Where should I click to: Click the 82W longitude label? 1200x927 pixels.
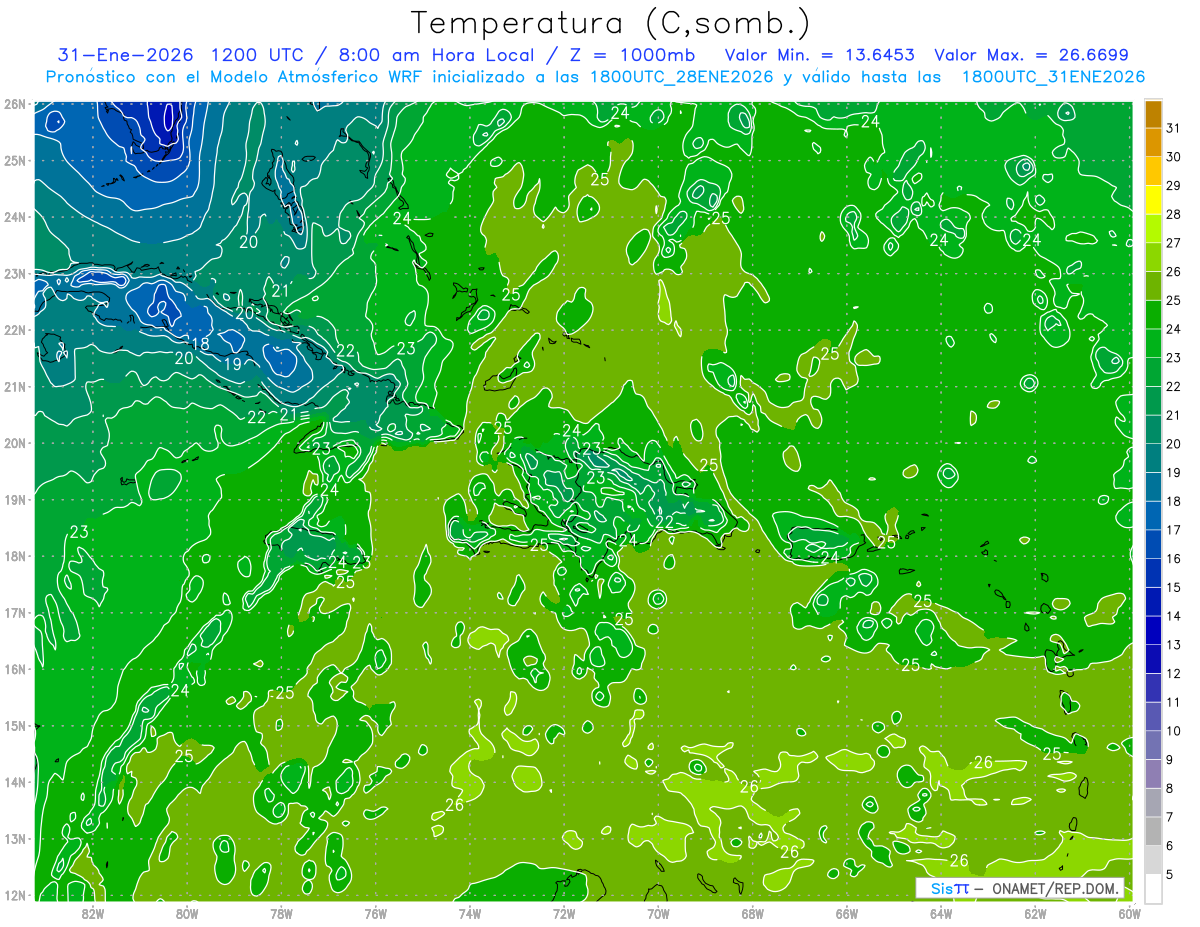93,913
